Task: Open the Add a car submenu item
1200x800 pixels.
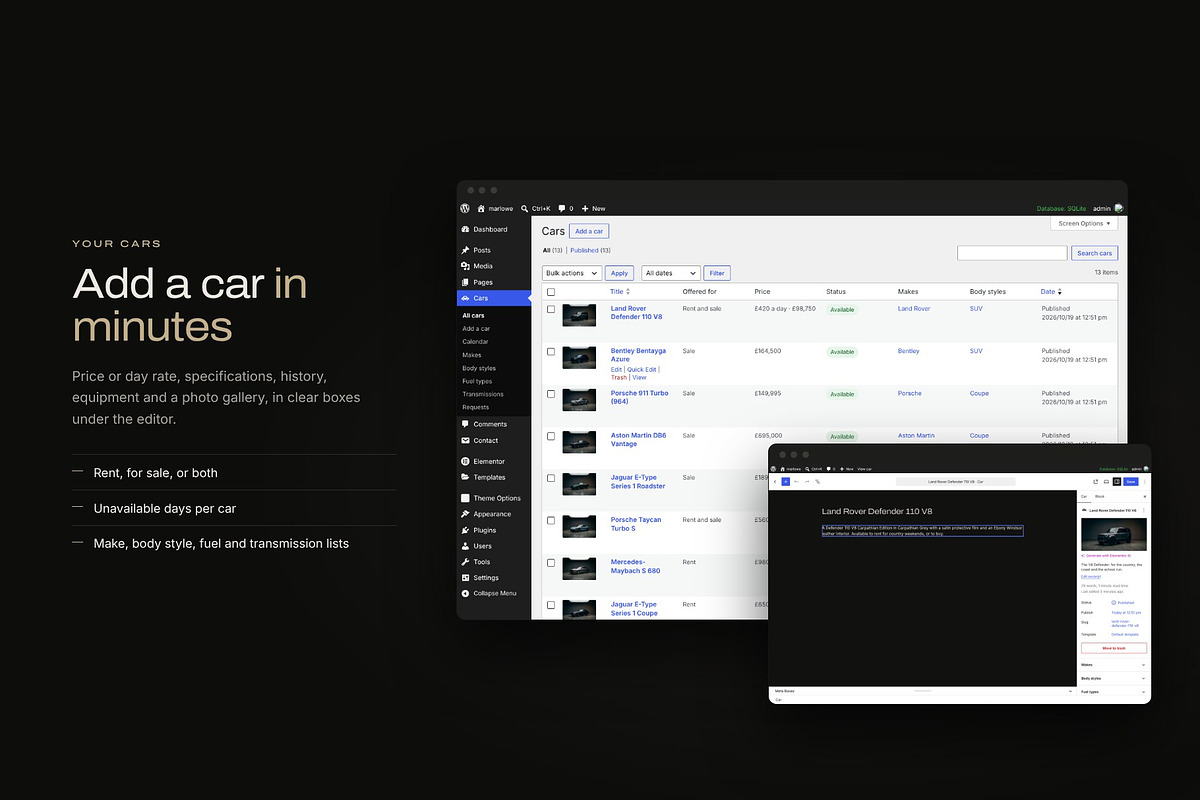Action: click(476, 328)
